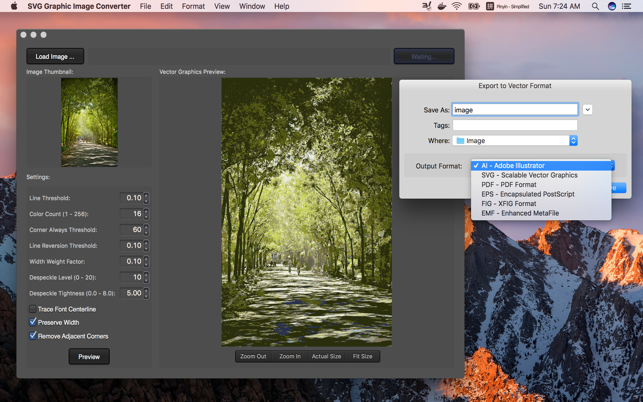
Task: Select EPS - Encapsulated PostScript option
Action: (x=527, y=194)
